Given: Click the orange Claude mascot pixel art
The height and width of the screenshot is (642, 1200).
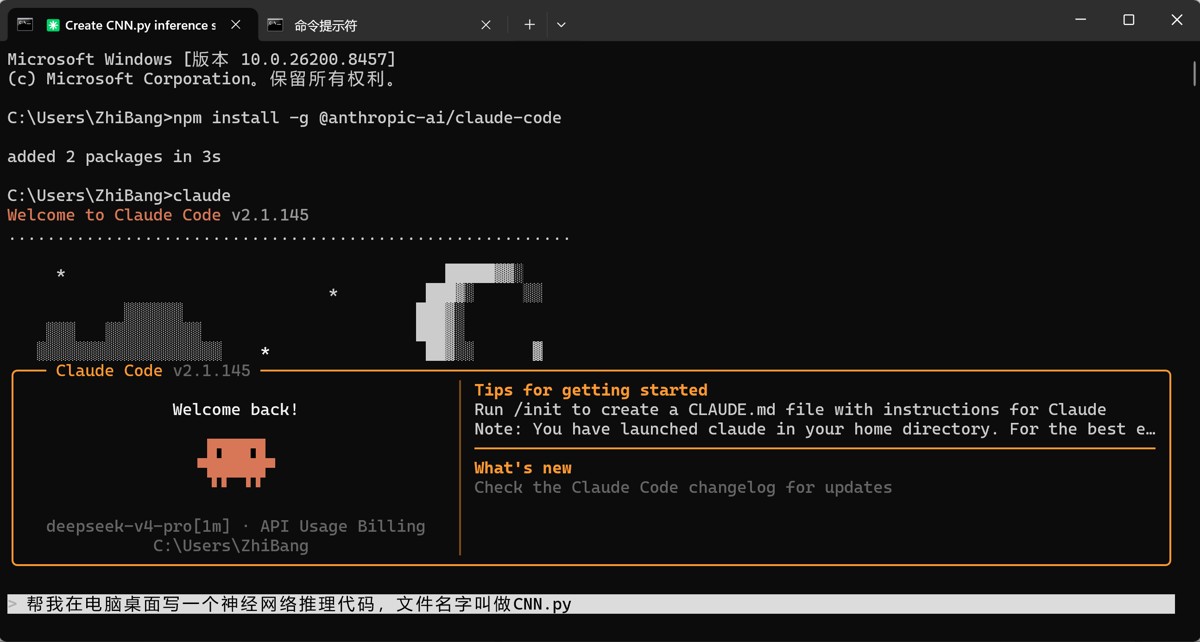Looking at the screenshot, I should coord(236,462).
